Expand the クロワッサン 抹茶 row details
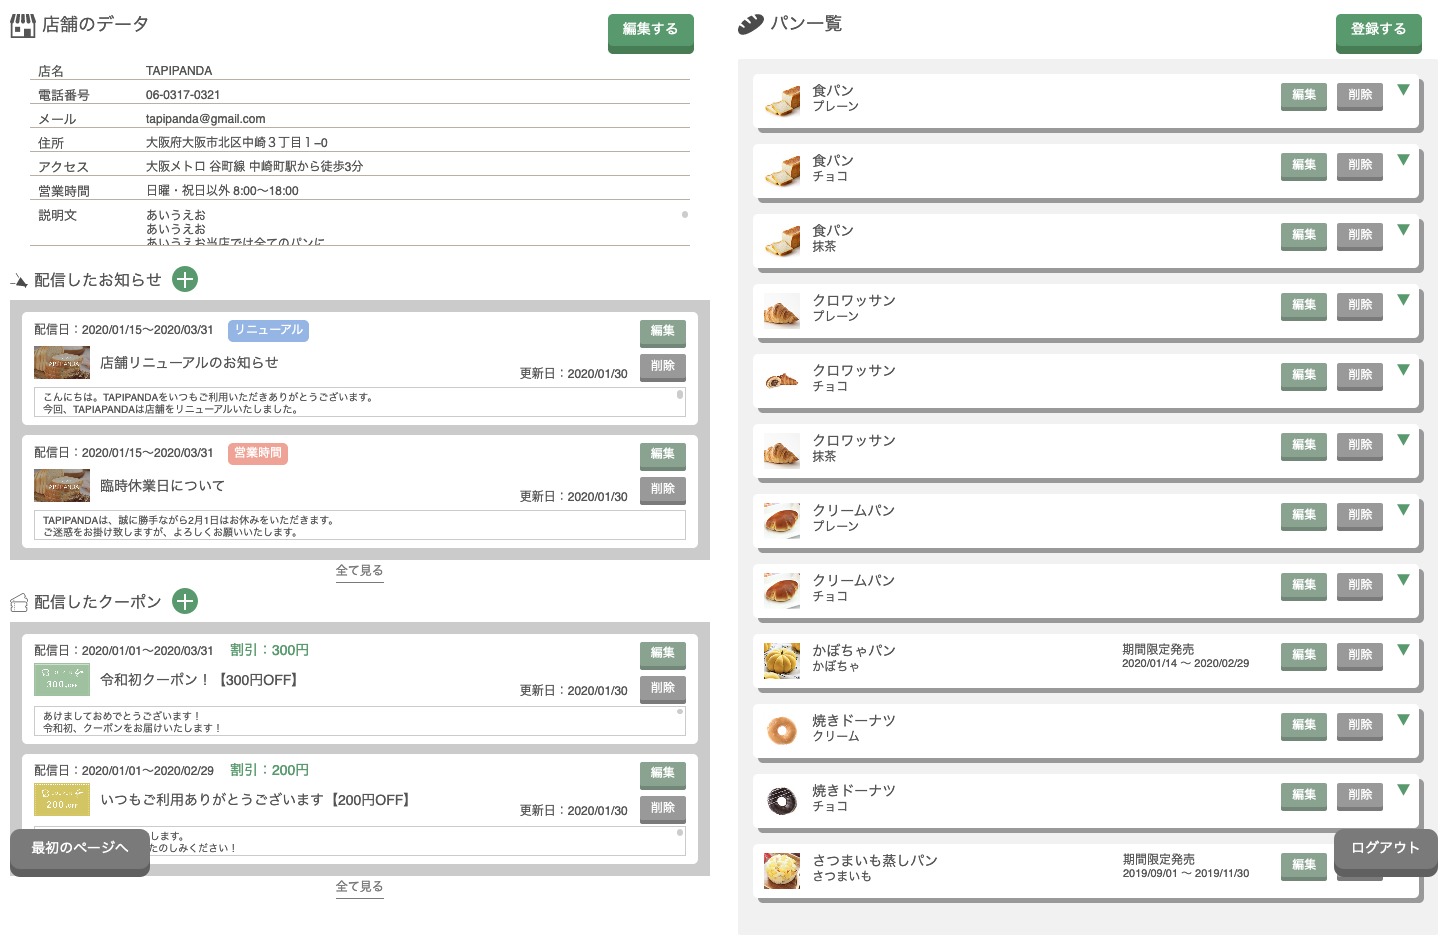1448x935 pixels. pyautogui.click(x=1403, y=440)
